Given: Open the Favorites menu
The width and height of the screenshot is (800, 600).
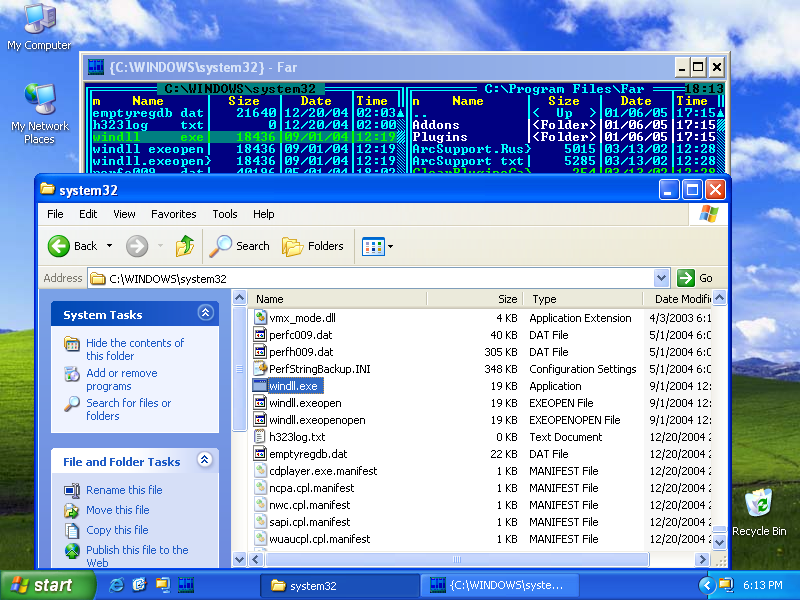Looking at the screenshot, I should click(173, 214).
